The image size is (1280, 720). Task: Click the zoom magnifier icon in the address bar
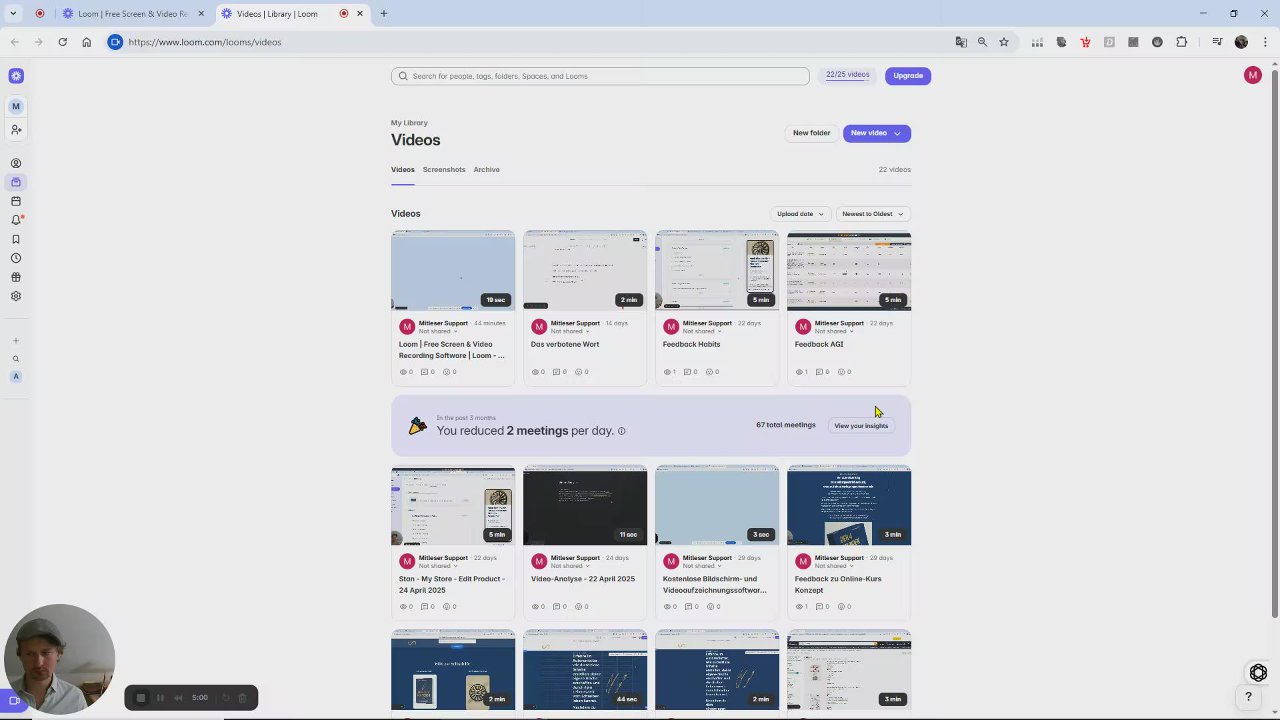[982, 42]
